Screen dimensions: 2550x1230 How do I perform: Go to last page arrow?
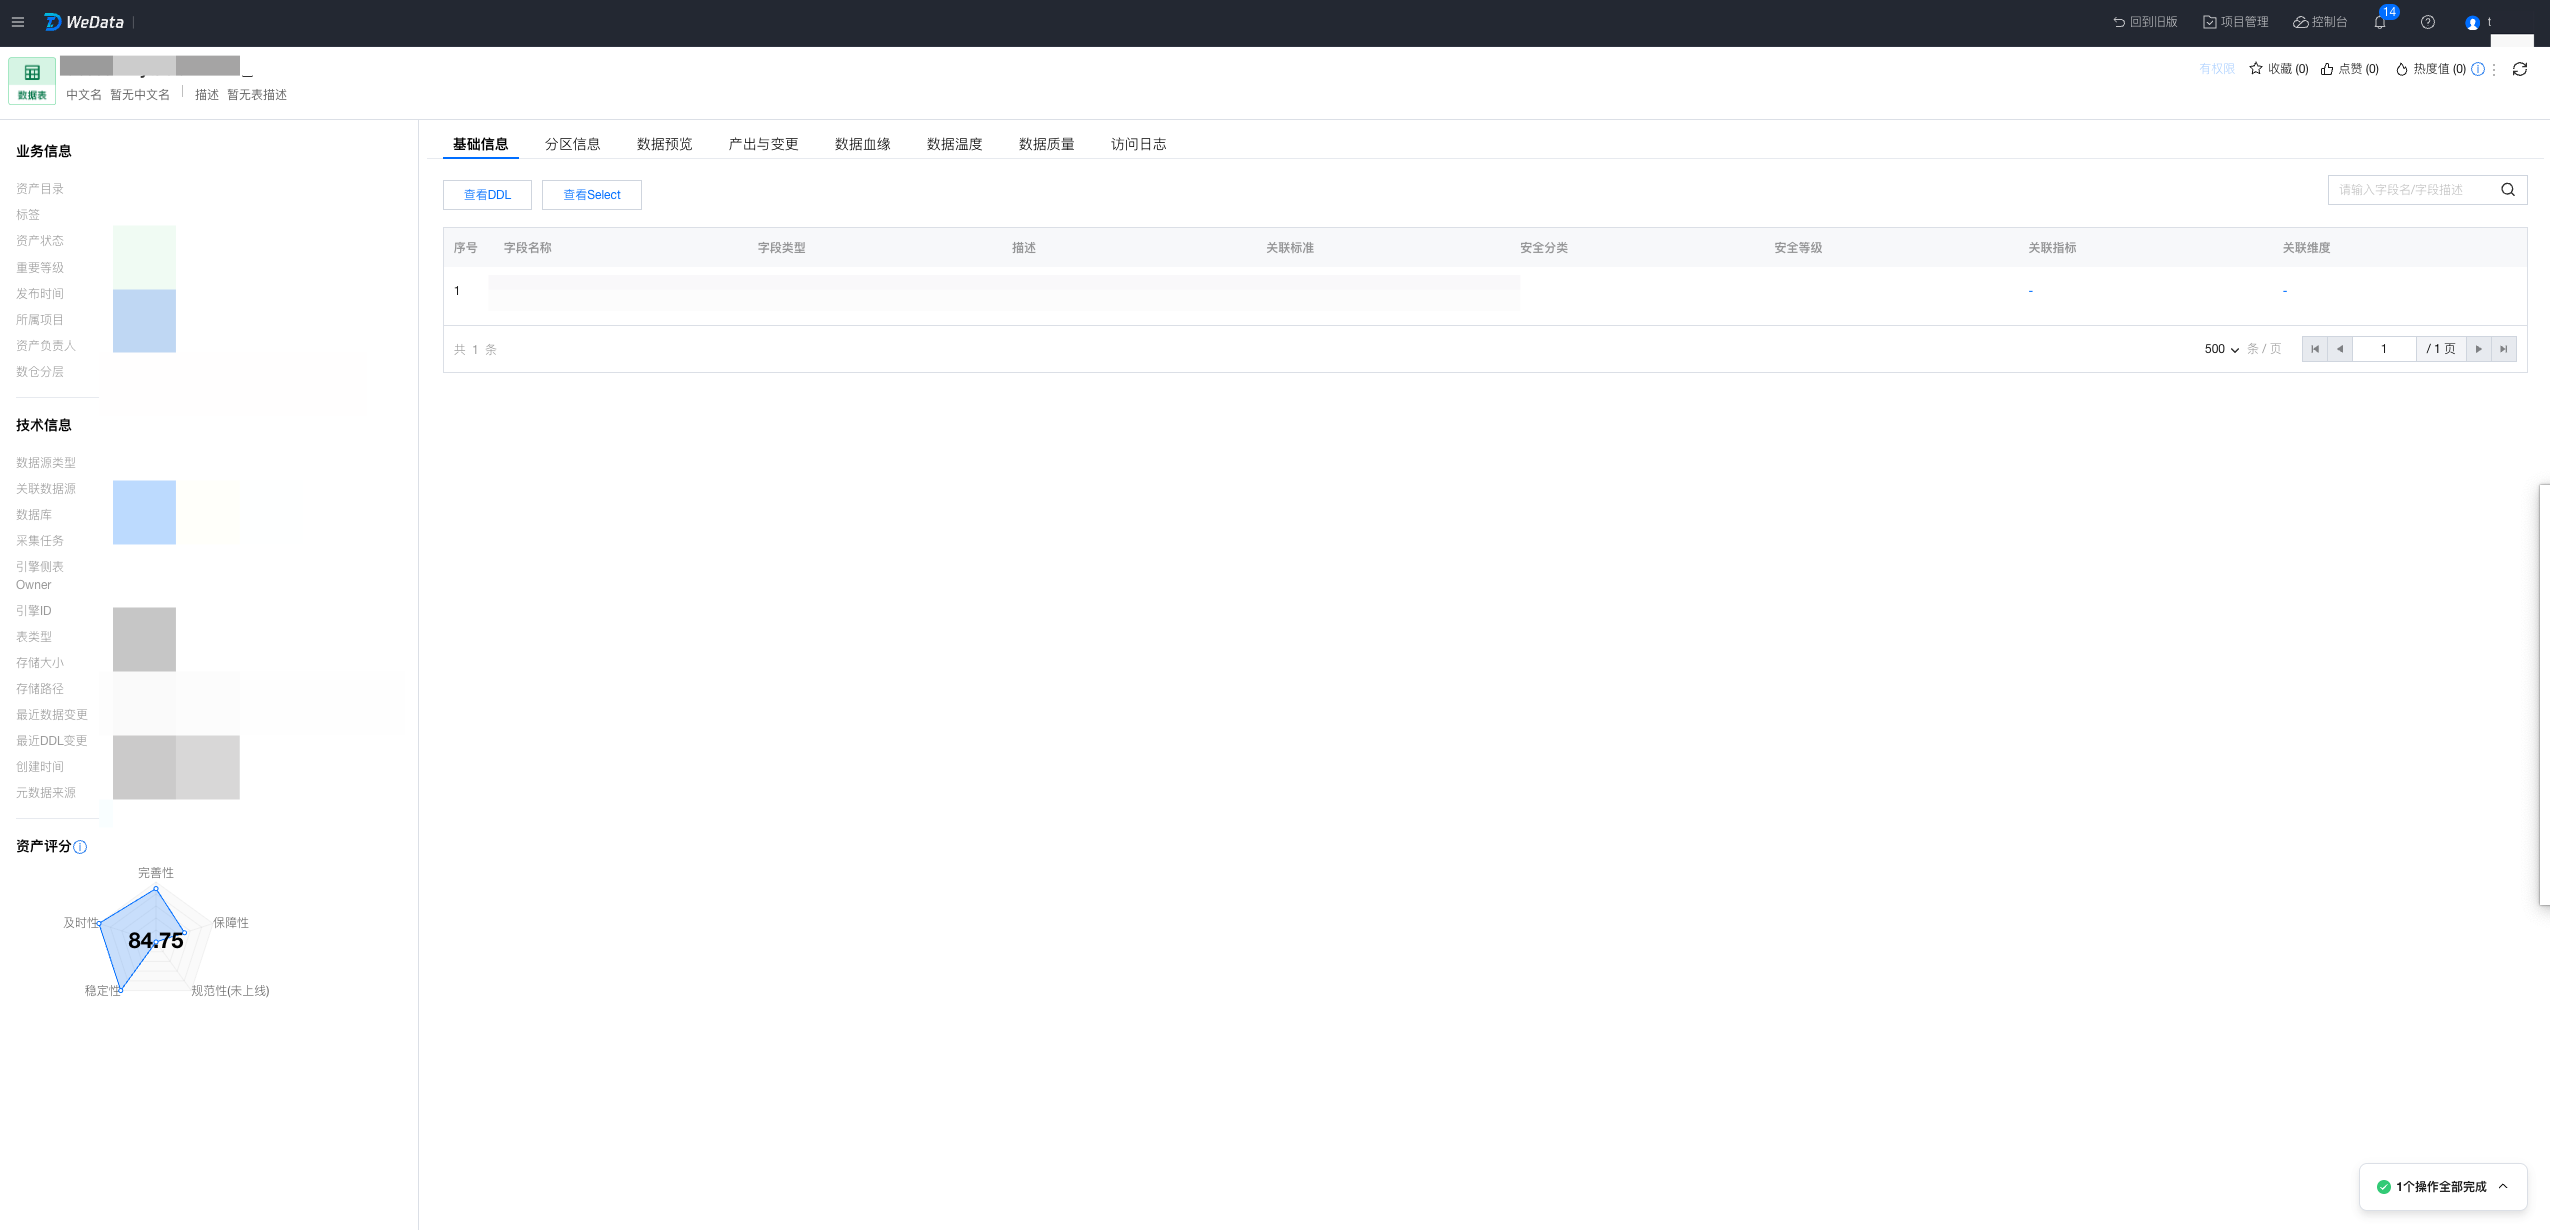coord(2504,349)
